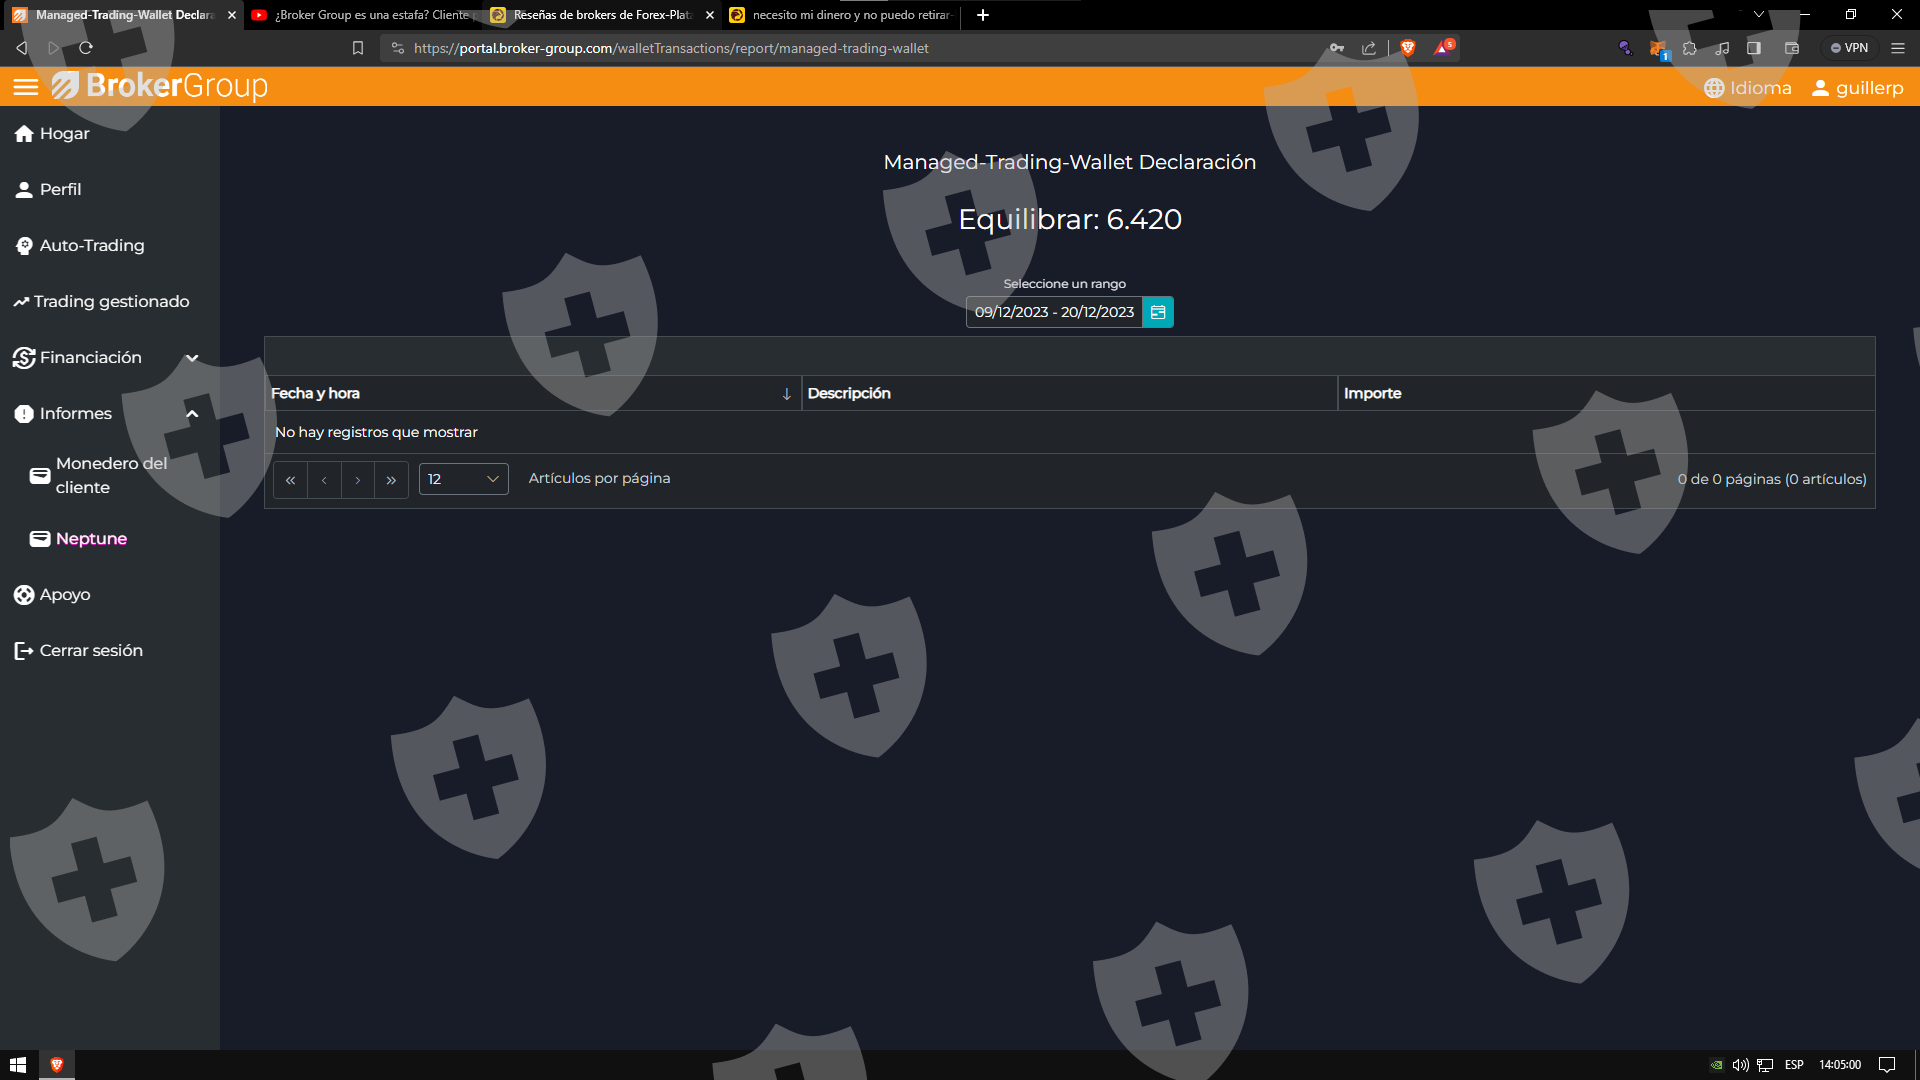1920x1080 pixels.
Task: Toggle the browser sidebar panel icon
Action: (1754, 48)
